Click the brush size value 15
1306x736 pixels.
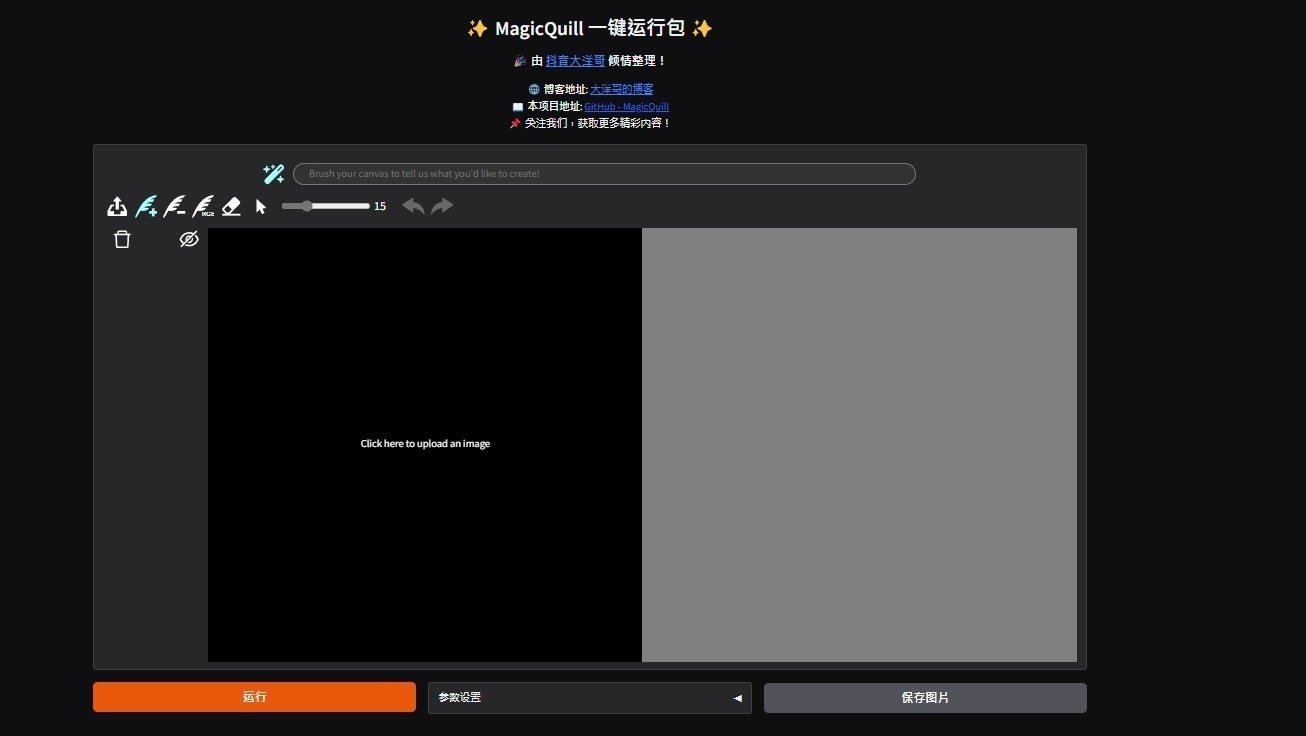[x=380, y=206]
